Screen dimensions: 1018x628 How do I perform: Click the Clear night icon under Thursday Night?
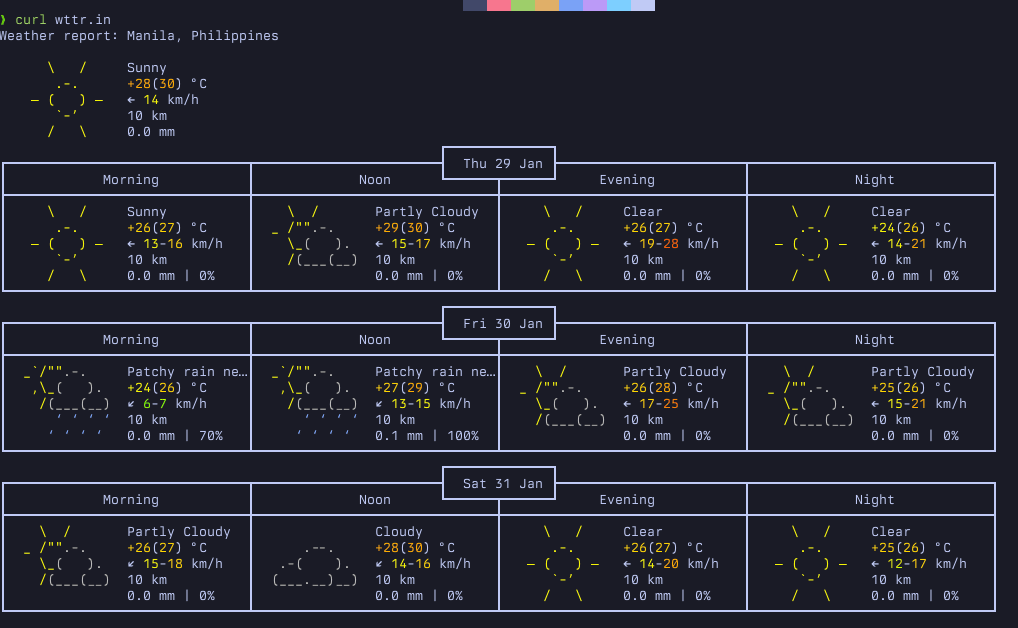[809, 243]
